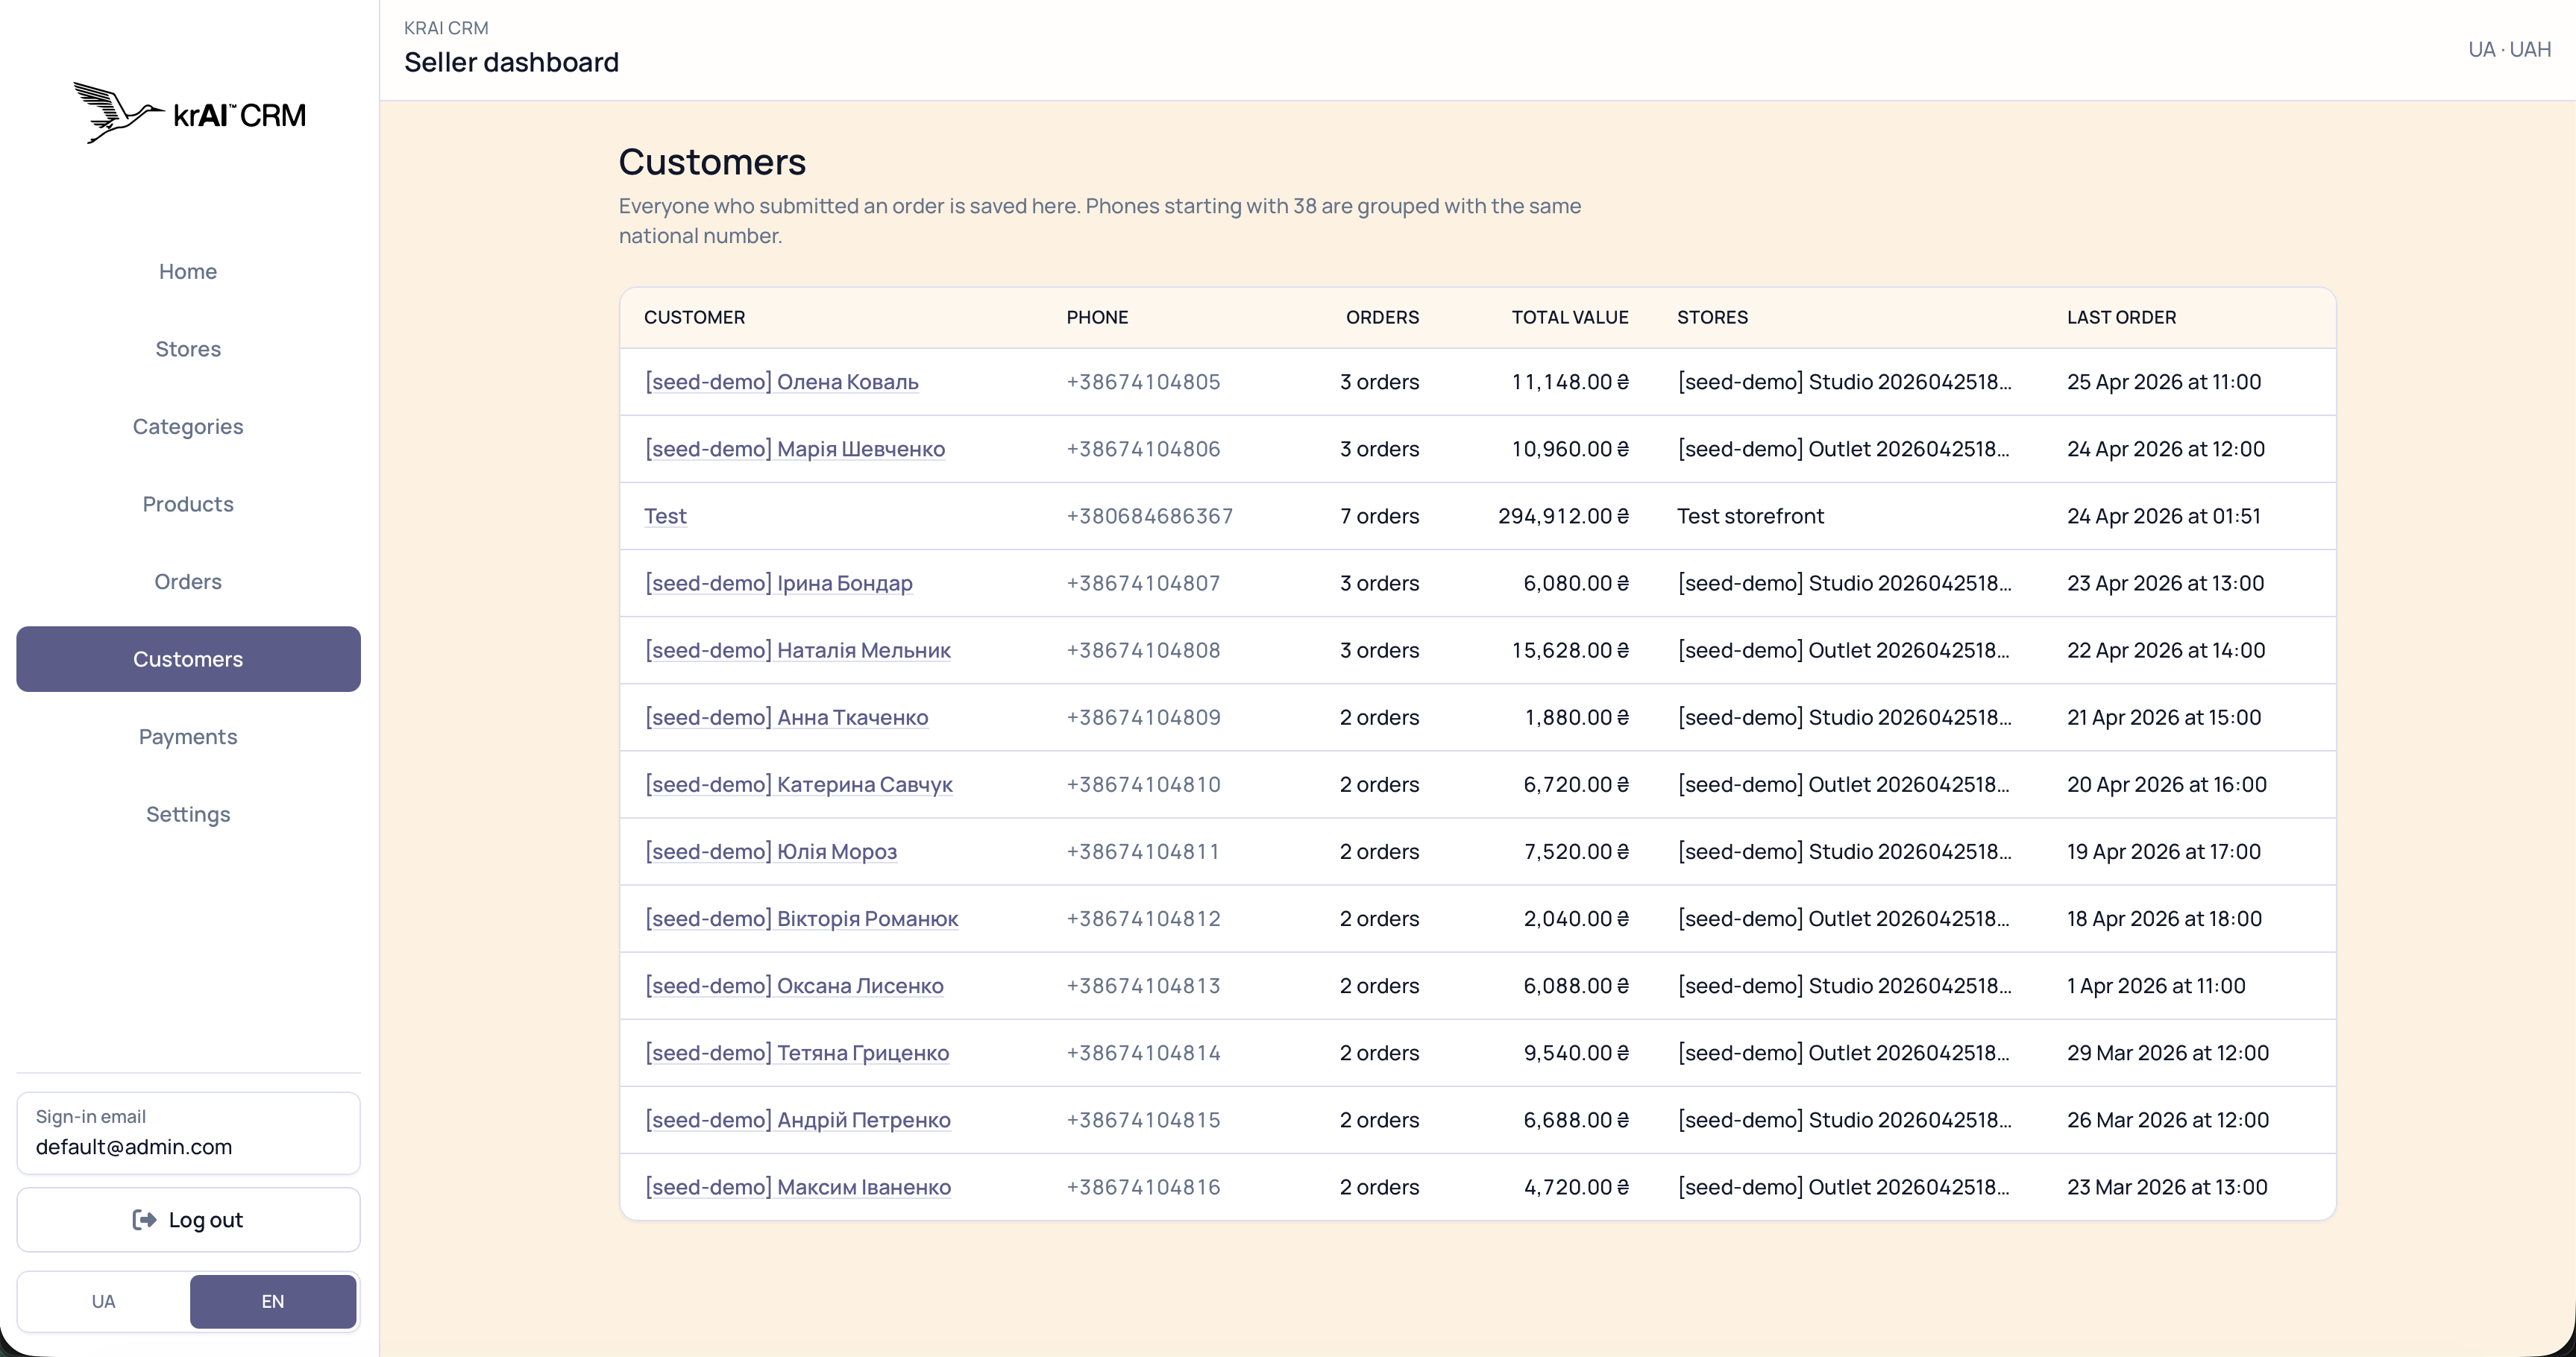Image resolution: width=2576 pixels, height=1357 pixels.
Task: Click the UA · UAH locale indicator
Action: 2509,49
